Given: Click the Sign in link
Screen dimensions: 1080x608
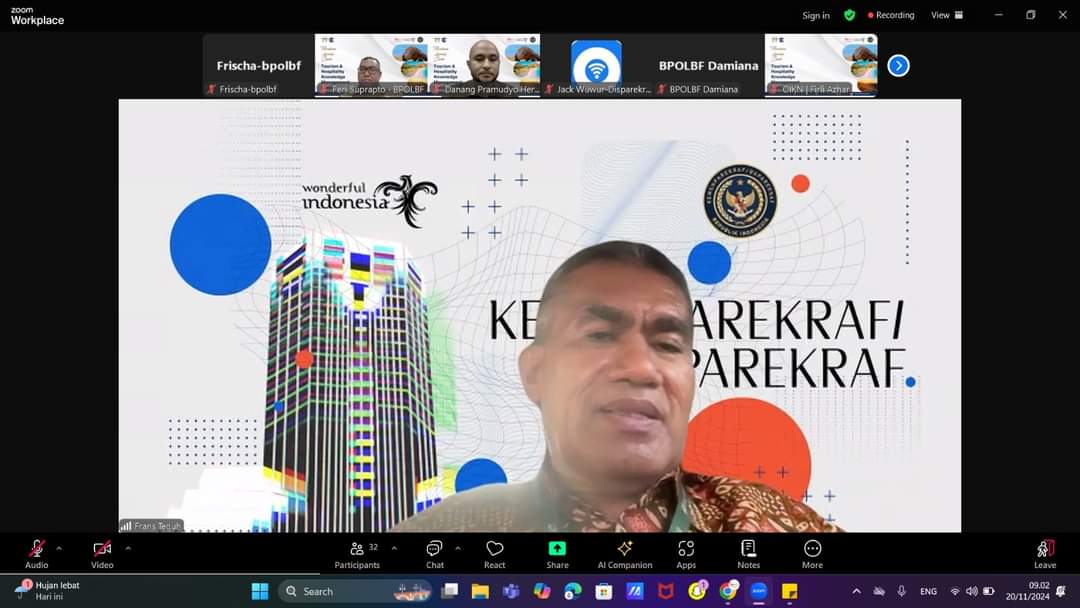Looking at the screenshot, I should [x=816, y=15].
